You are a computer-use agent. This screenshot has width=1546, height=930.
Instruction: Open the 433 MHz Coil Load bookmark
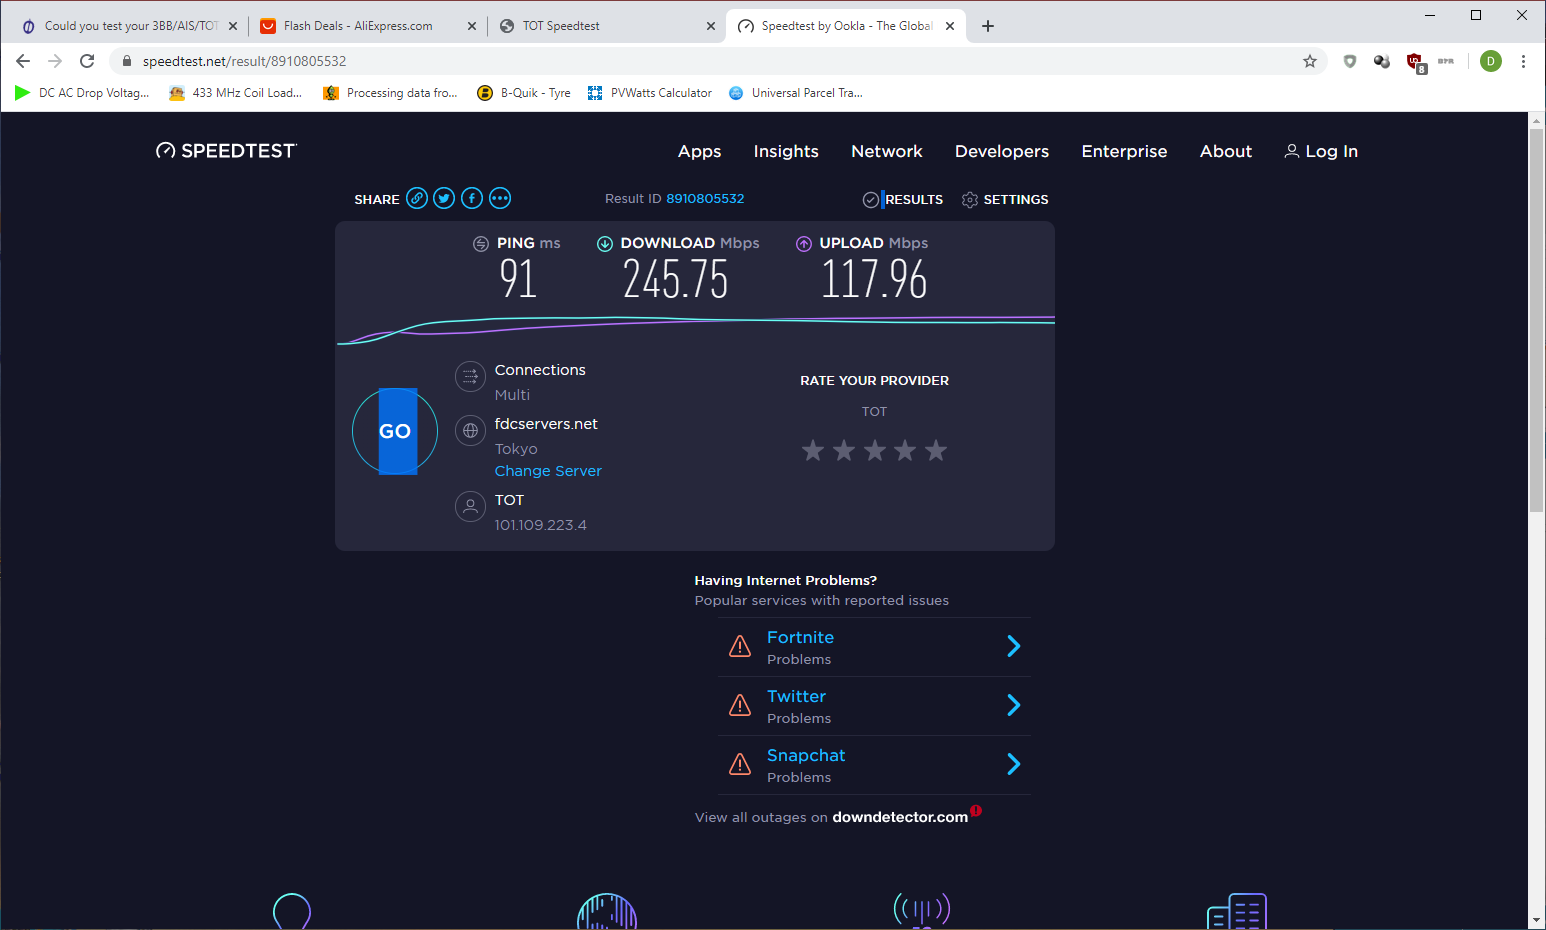pyautogui.click(x=236, y=93)
